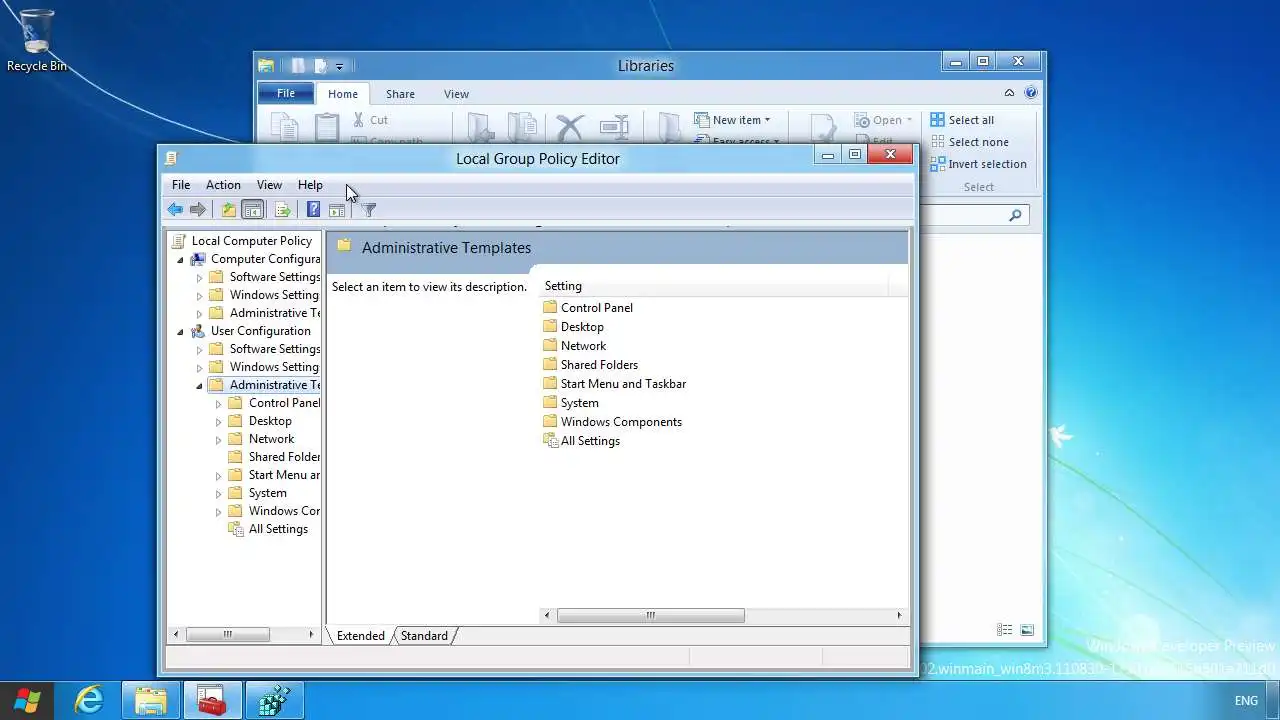The image size is (1280, 720).
Task: Click the settings list horizontal scrollbar thumb
Action: 650,616
